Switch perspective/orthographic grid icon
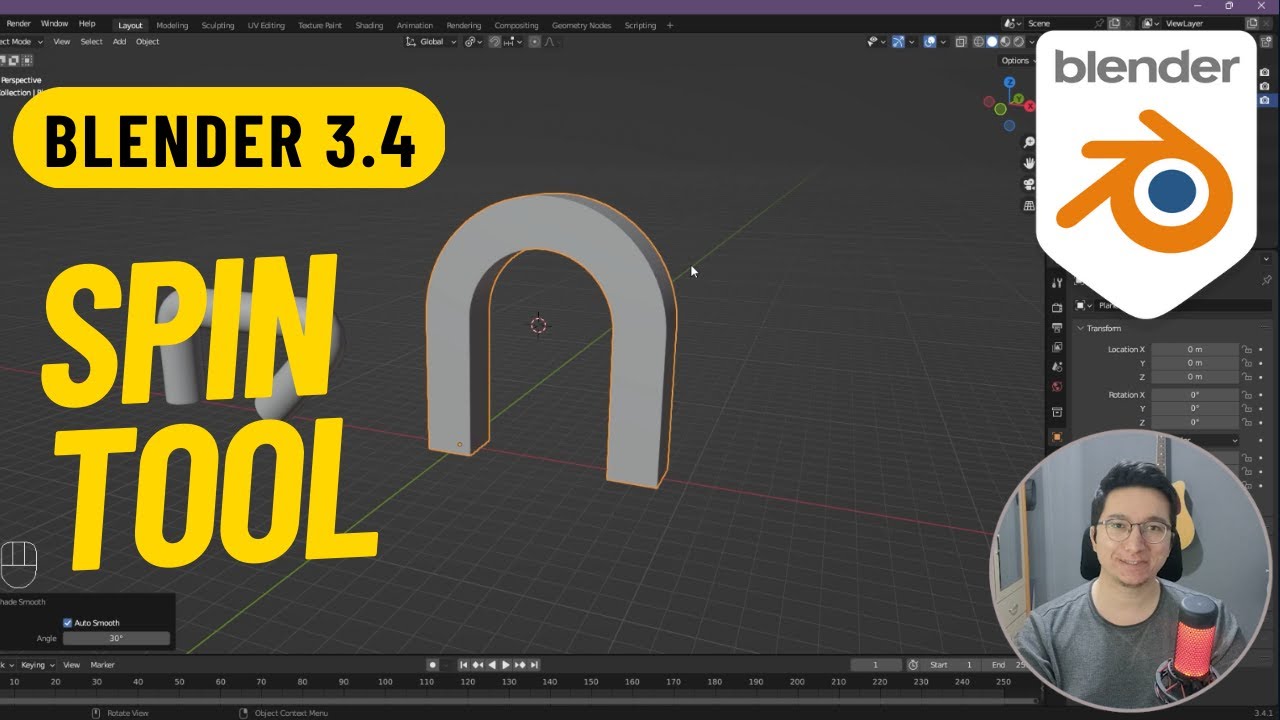This screenshot has height=720, width=1280. 1029,205
